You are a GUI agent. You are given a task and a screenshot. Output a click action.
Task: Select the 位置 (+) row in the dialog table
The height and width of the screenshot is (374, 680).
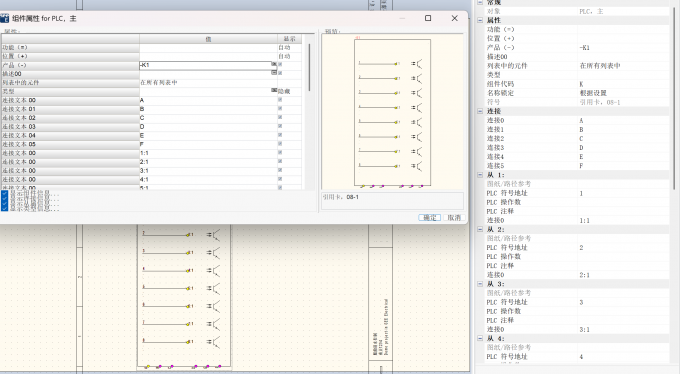tap(151, 56)
